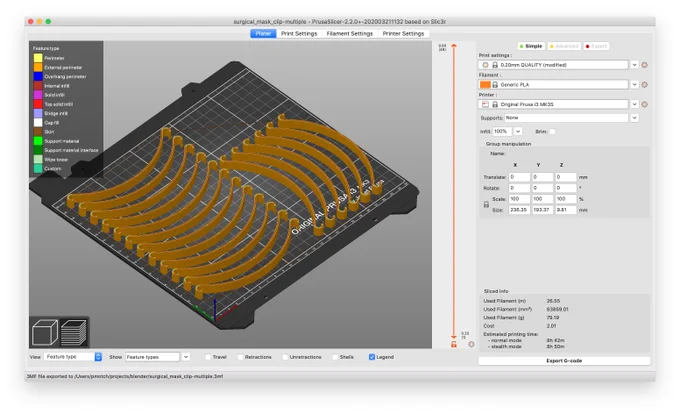680x414 pixels.
Task: Enable Retractions checkbox
Action: pos(240,357)
